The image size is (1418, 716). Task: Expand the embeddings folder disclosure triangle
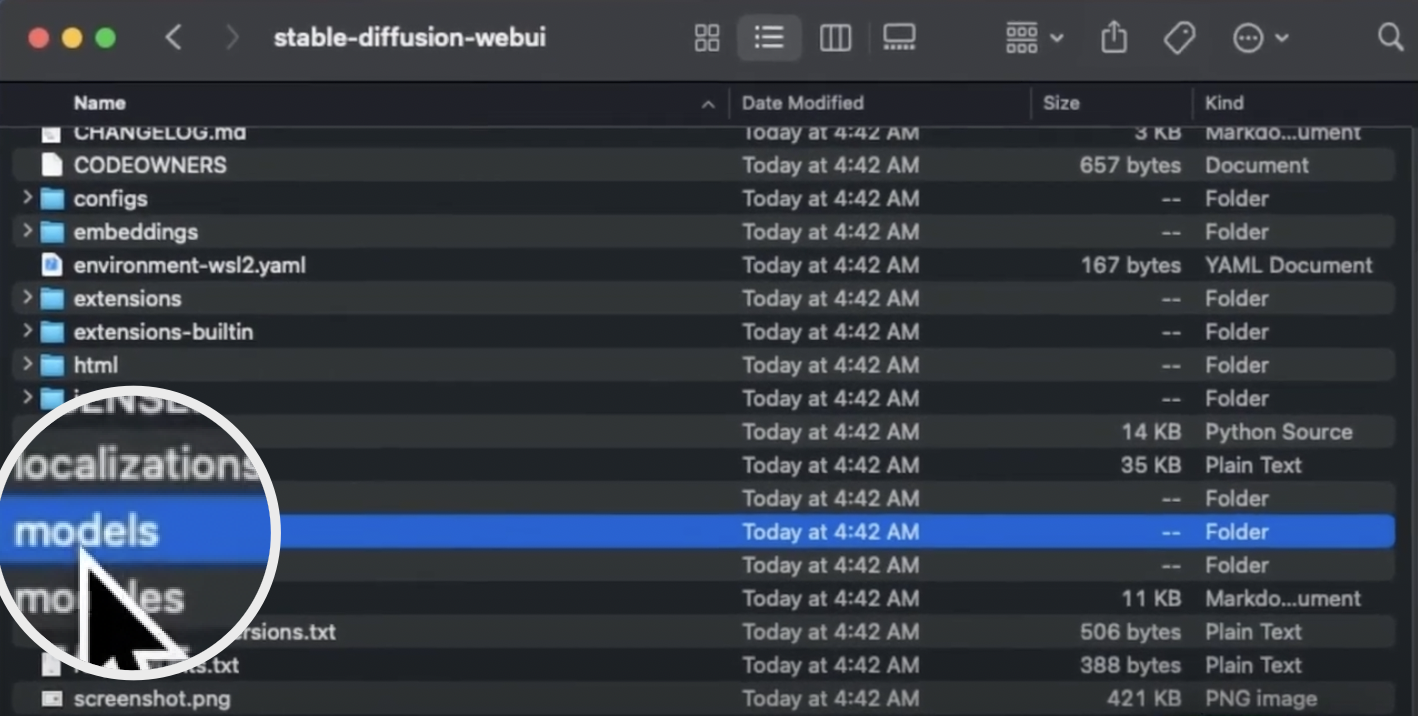27,231
